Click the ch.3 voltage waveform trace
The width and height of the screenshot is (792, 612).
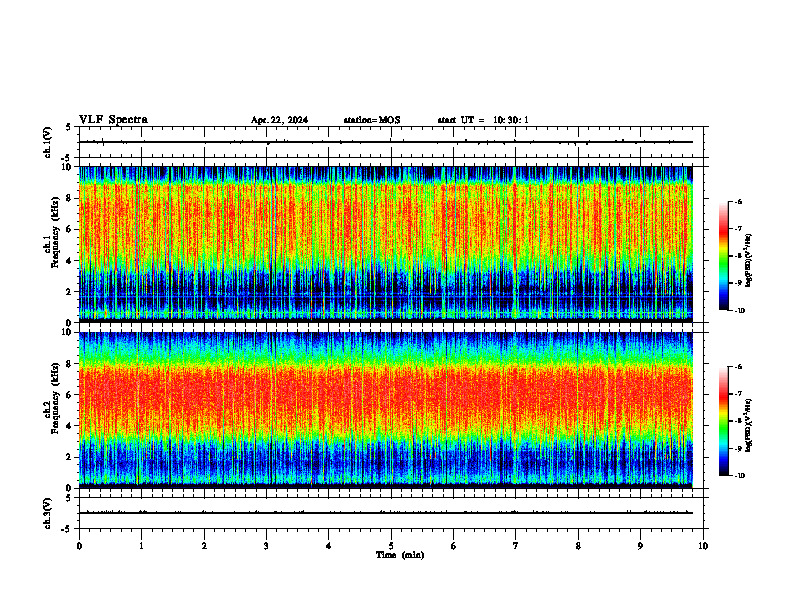[386, 513]
